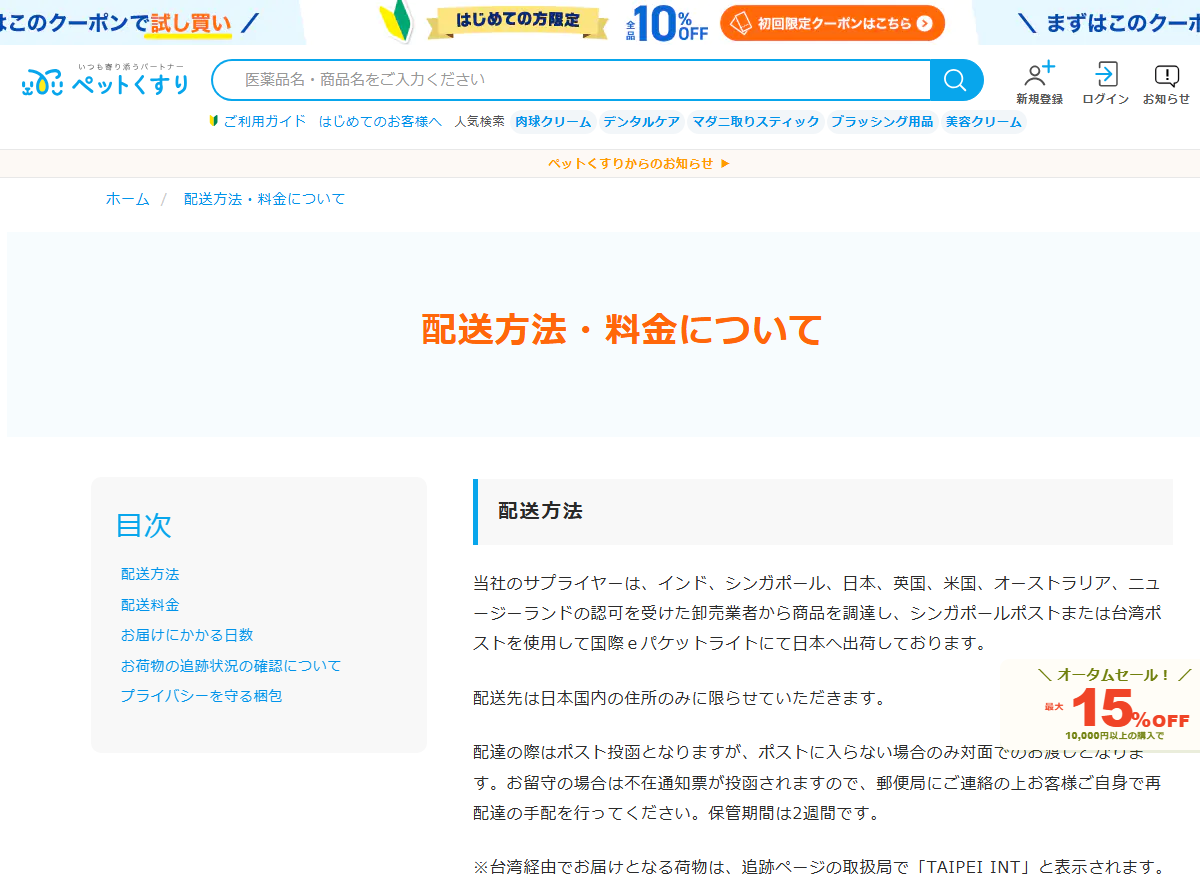The width and height of the screenshot is (1200, 880).
Task: Select the ブラッシング用品 search tag
Action: [x=882, y=122]
